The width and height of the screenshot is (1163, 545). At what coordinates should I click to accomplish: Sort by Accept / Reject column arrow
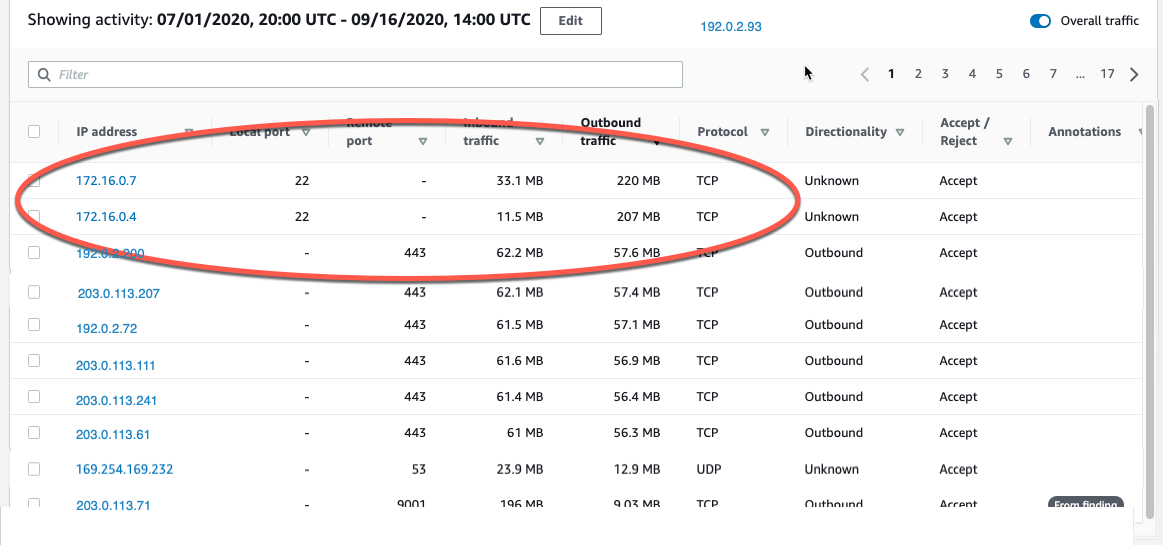coord(1008,142)
